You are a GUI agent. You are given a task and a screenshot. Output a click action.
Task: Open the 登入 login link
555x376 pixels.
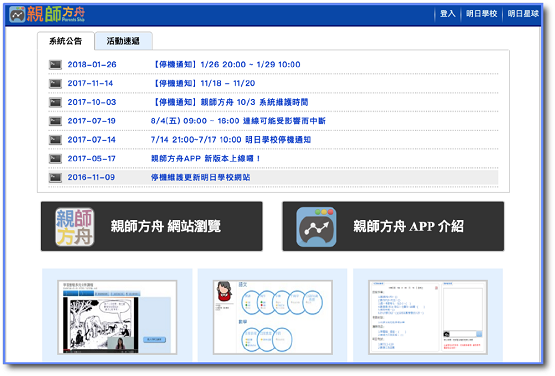coord(447,14)
